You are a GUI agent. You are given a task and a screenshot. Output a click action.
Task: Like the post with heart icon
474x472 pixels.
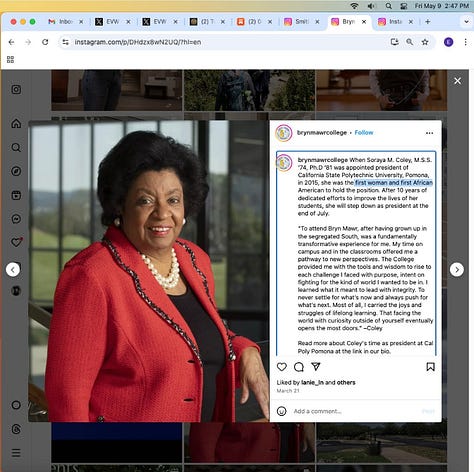[x=282, y=367]
